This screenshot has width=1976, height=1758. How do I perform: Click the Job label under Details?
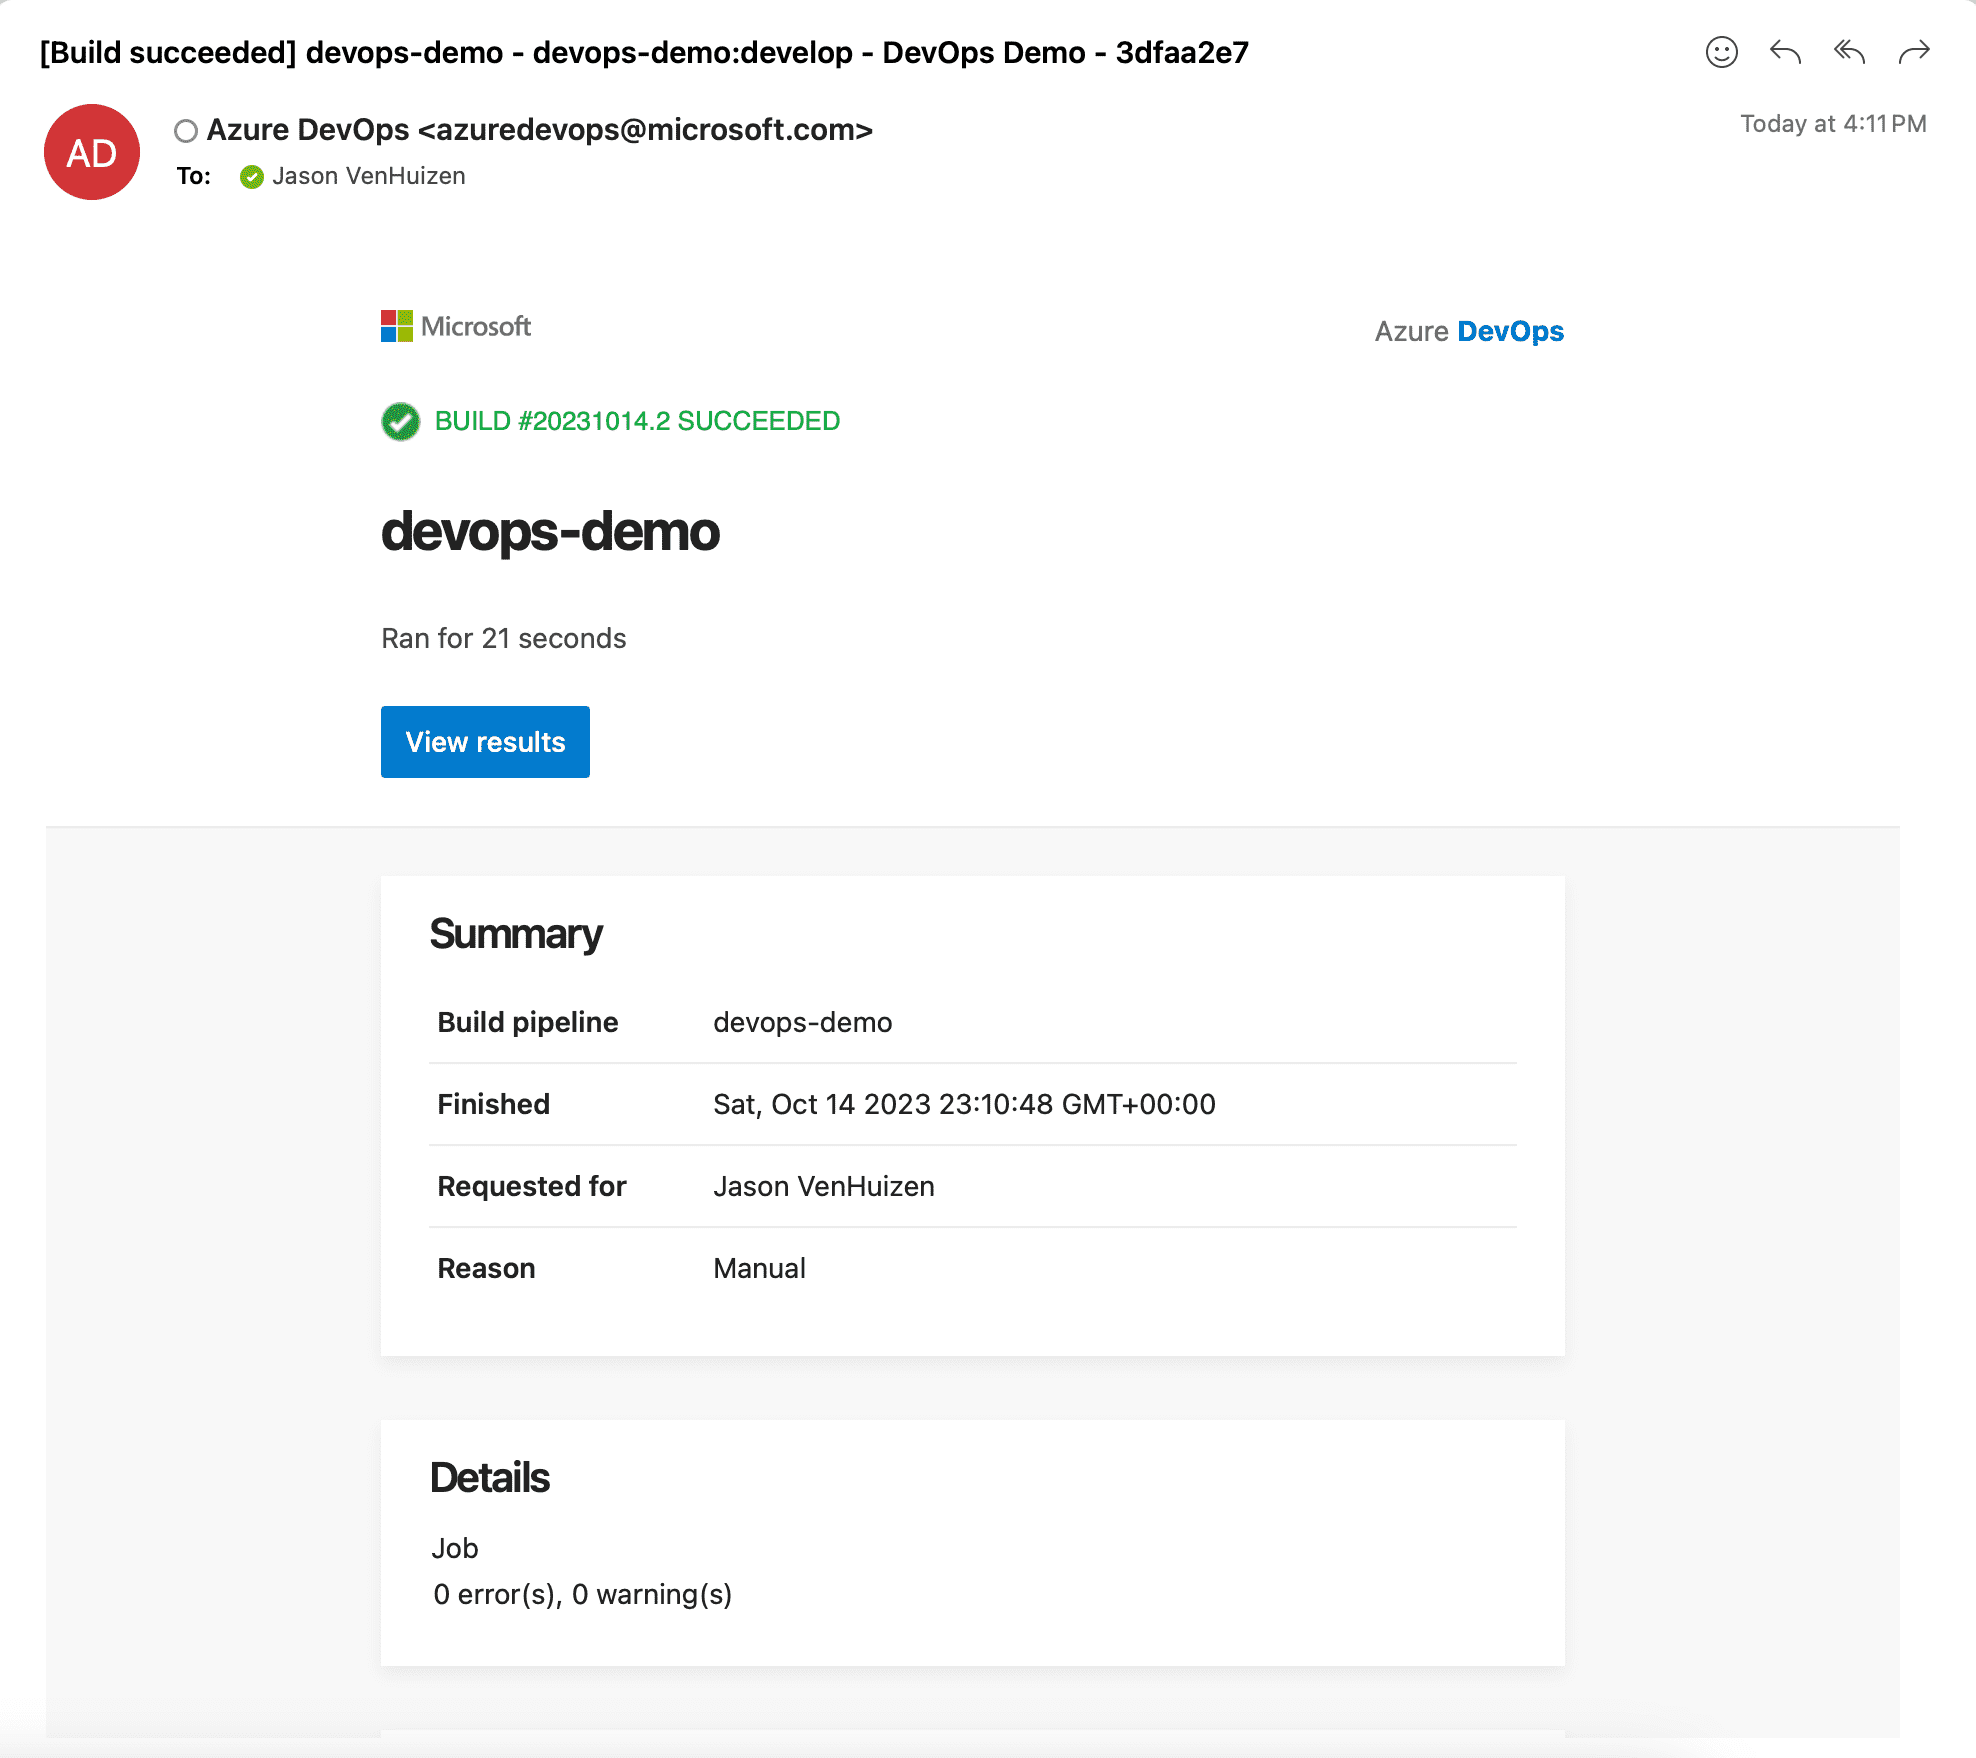coord(455,1548)
